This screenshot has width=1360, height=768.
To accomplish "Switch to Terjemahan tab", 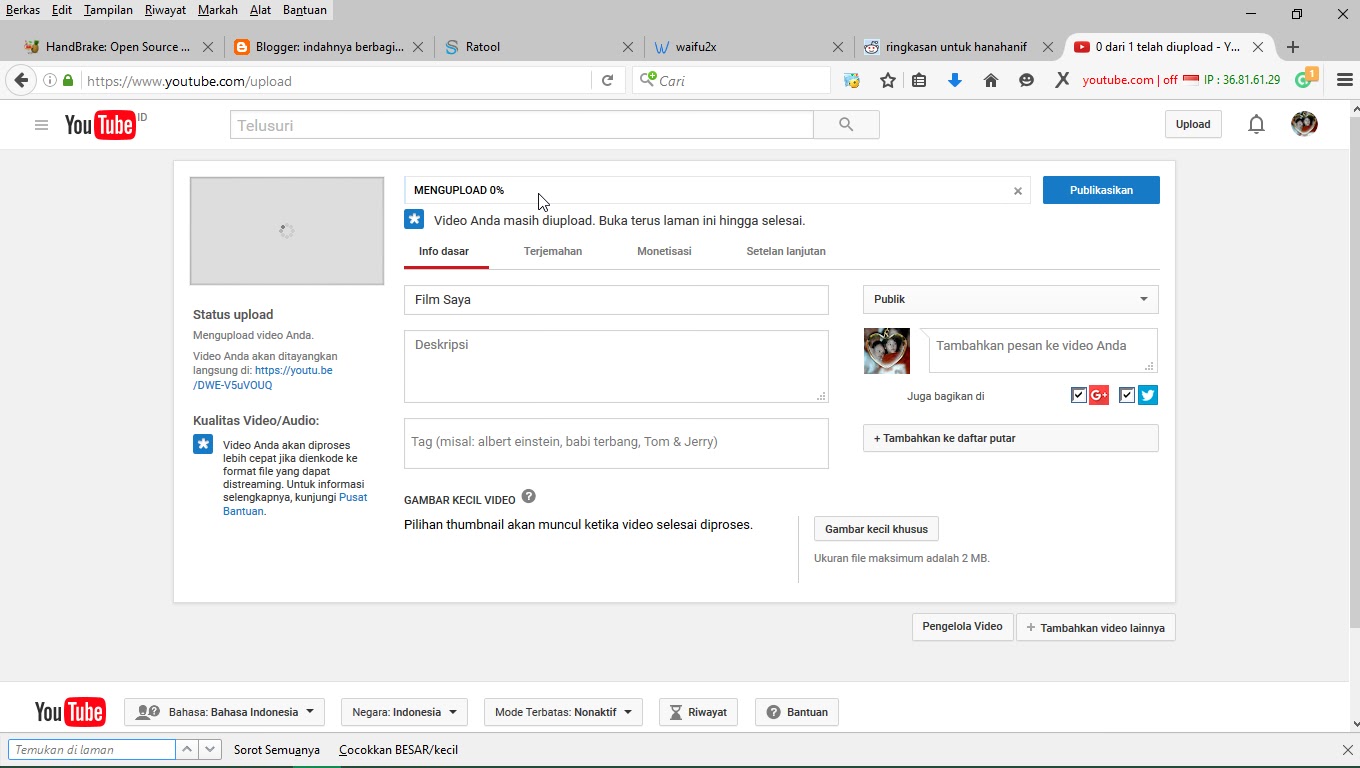I will [553, 251].
